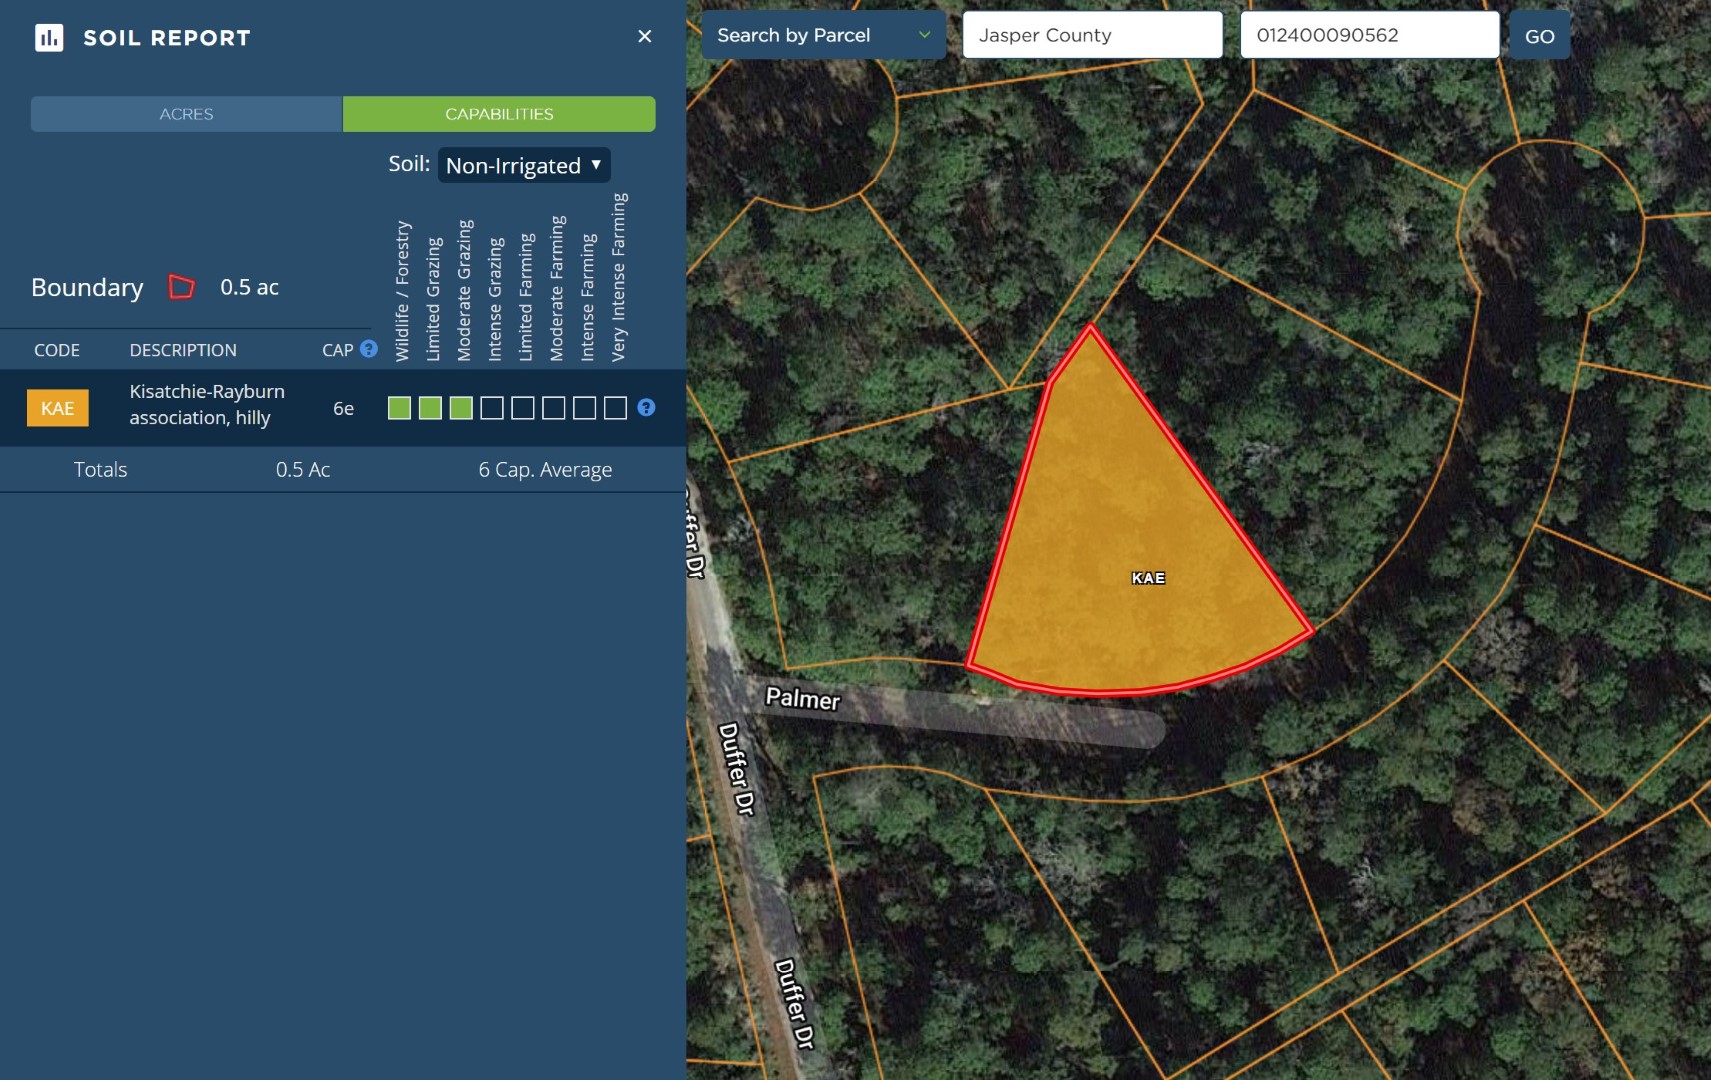The image size is (1711, 1080).
Task: Click the Wildlife / Forestry capability square
Action: click(399, 408)
